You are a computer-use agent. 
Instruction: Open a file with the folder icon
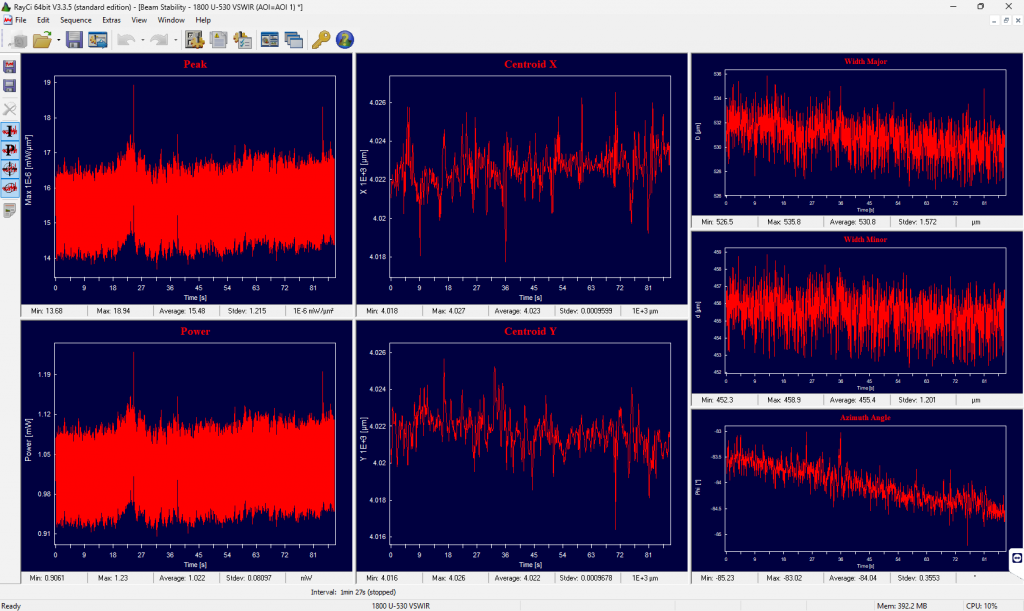pos(42,40)
